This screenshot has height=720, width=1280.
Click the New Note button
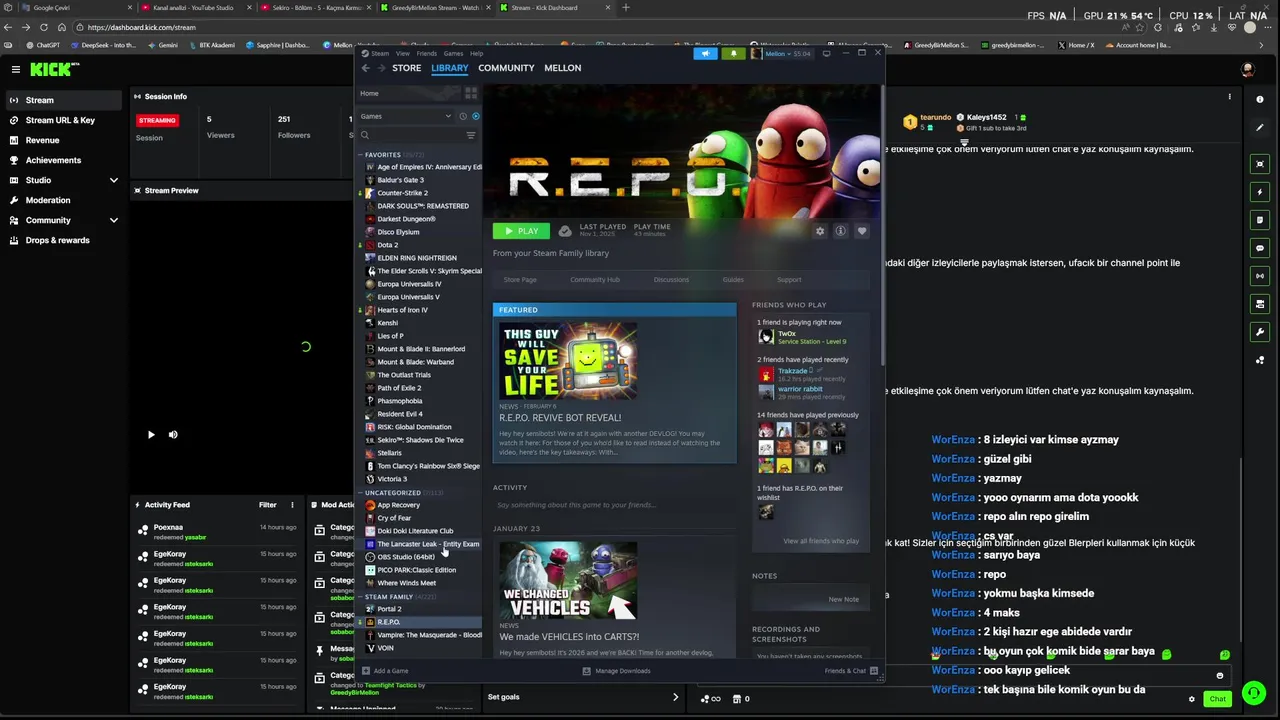(843, 599)
